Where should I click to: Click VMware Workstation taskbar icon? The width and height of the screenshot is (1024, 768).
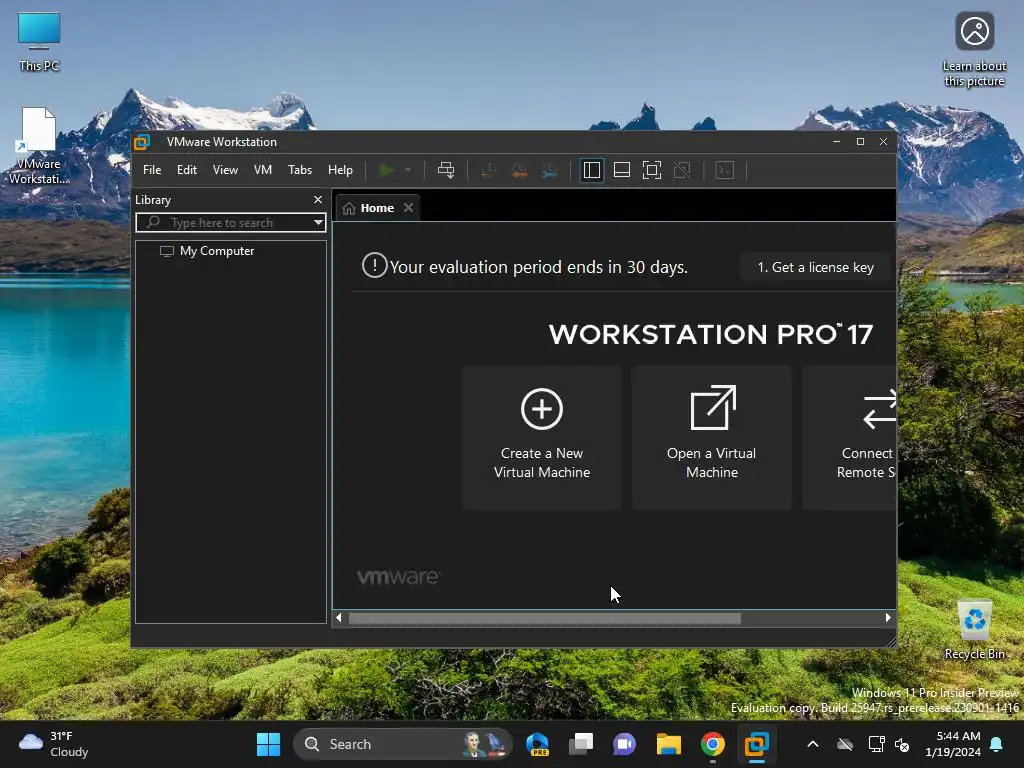click(x=756, y=744)
